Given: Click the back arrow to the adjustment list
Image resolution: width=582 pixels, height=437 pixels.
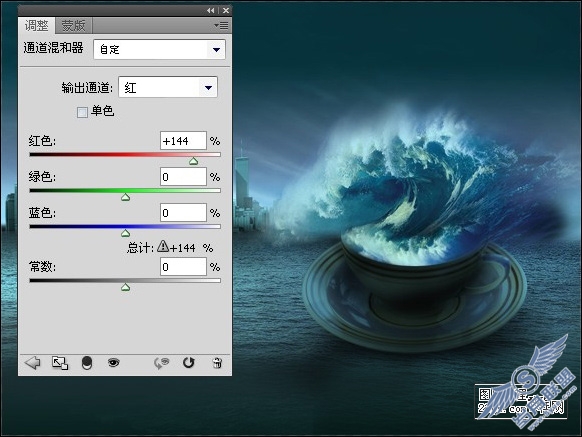Looking at the screenshot, I should tap(33, 362).
